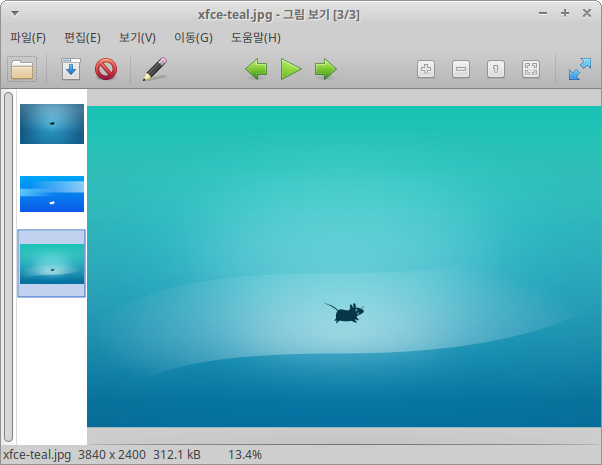Open the 파일(F) menu
Screen dimensions: 602x465
tap(28, 38)
